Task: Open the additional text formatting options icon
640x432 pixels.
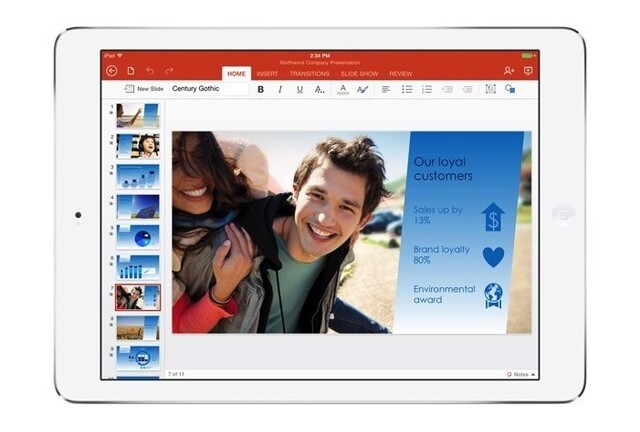Action: [x=320, y=89]
